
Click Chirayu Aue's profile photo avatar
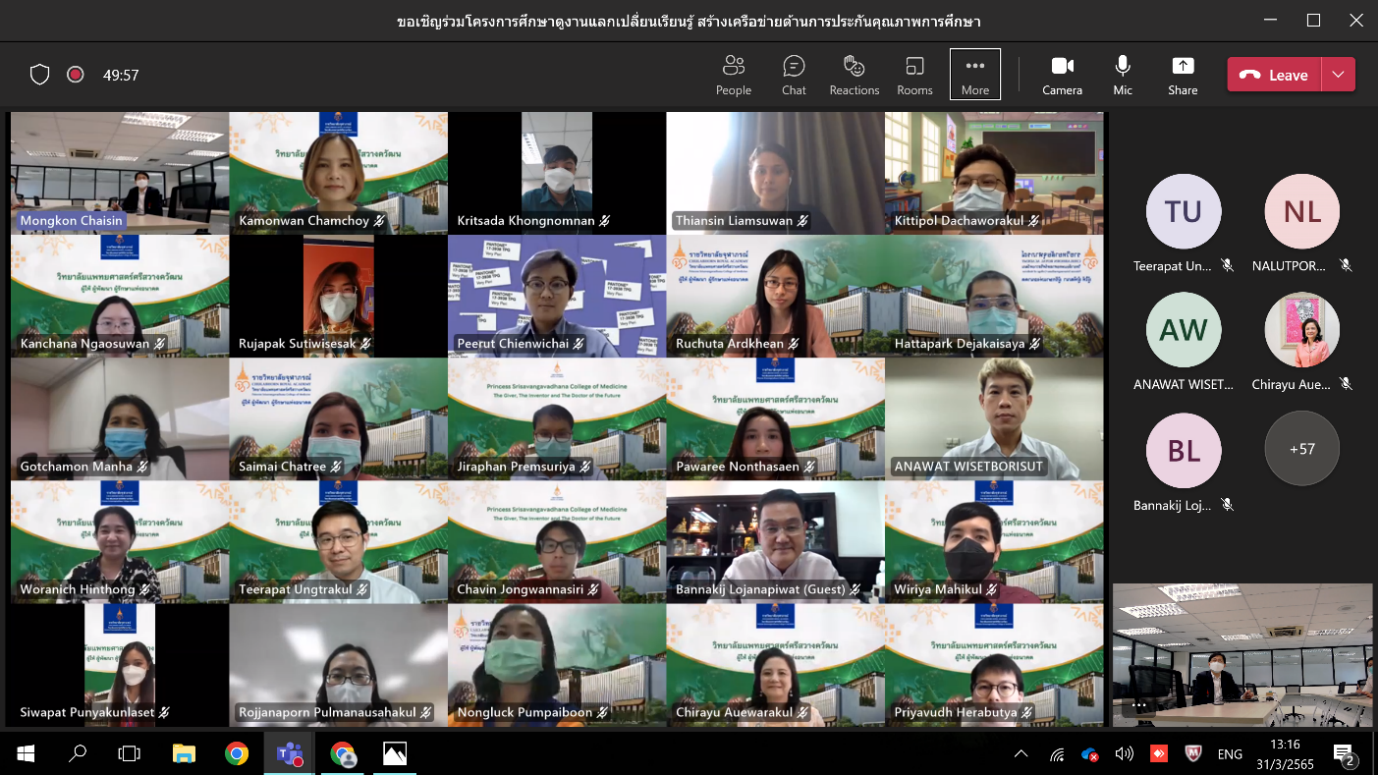(1301, 330)
